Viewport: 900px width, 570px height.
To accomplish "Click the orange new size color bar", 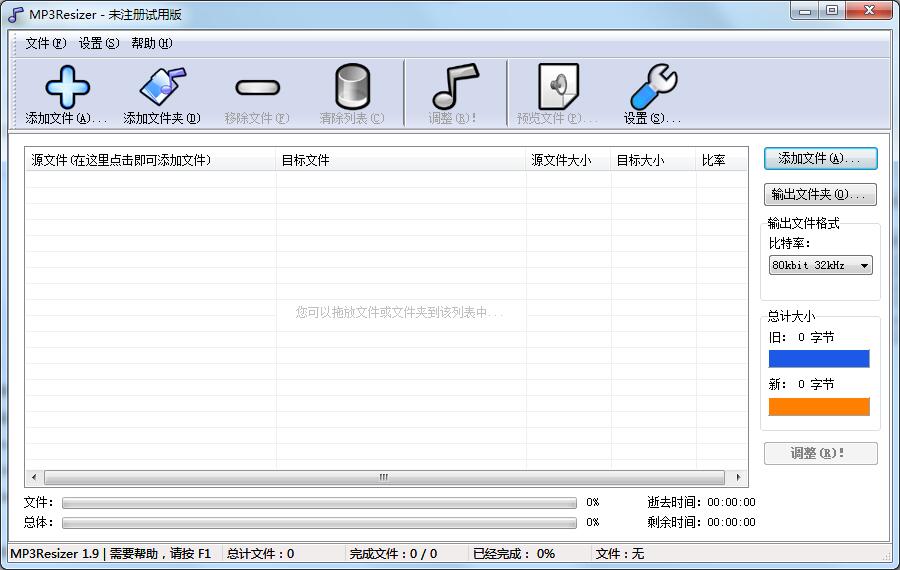I will pos(819,407).
